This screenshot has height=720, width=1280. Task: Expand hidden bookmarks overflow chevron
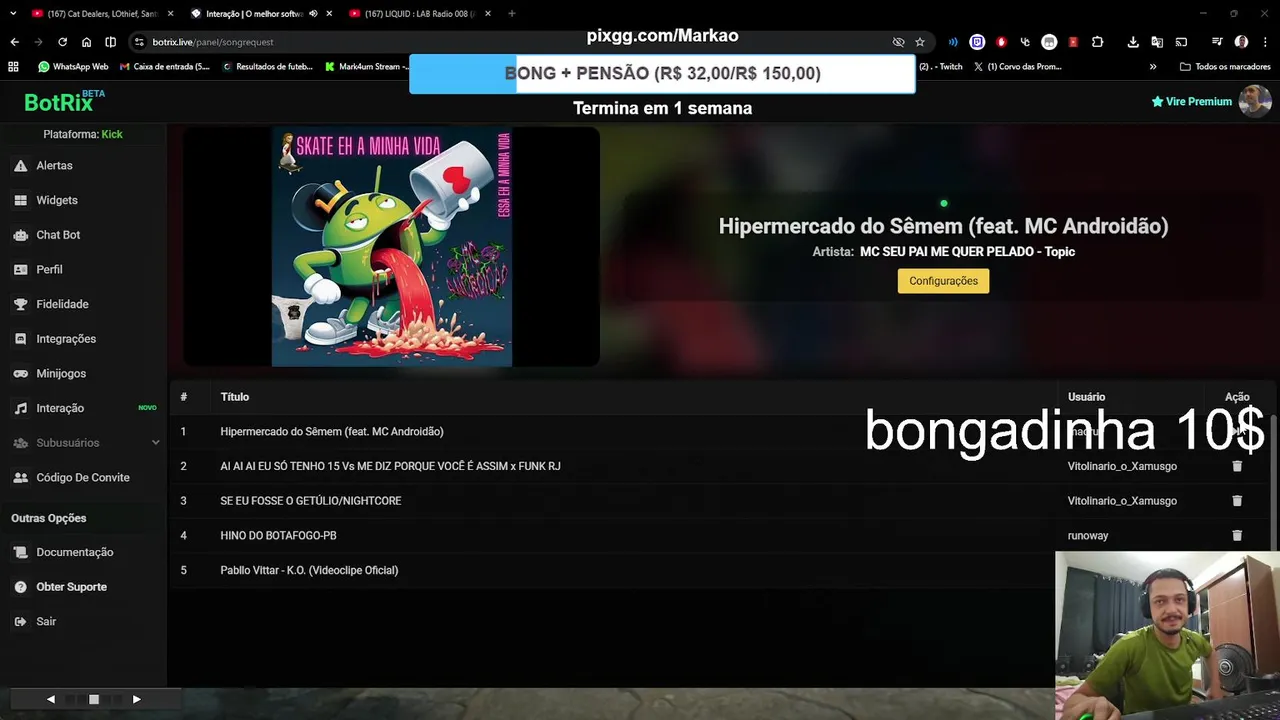[x=1153, y=67]
